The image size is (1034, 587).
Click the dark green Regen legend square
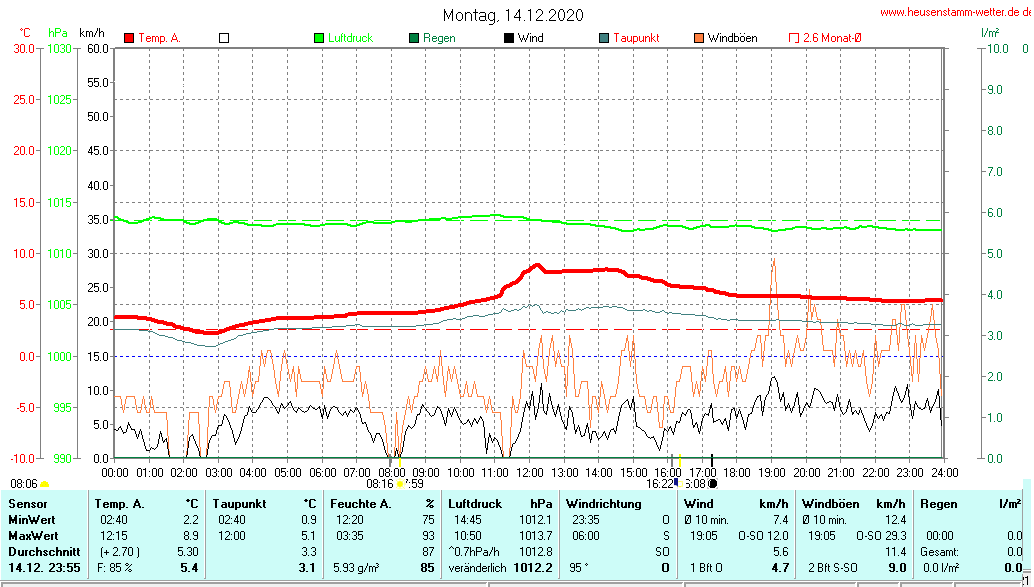click(x=414, y=38)
